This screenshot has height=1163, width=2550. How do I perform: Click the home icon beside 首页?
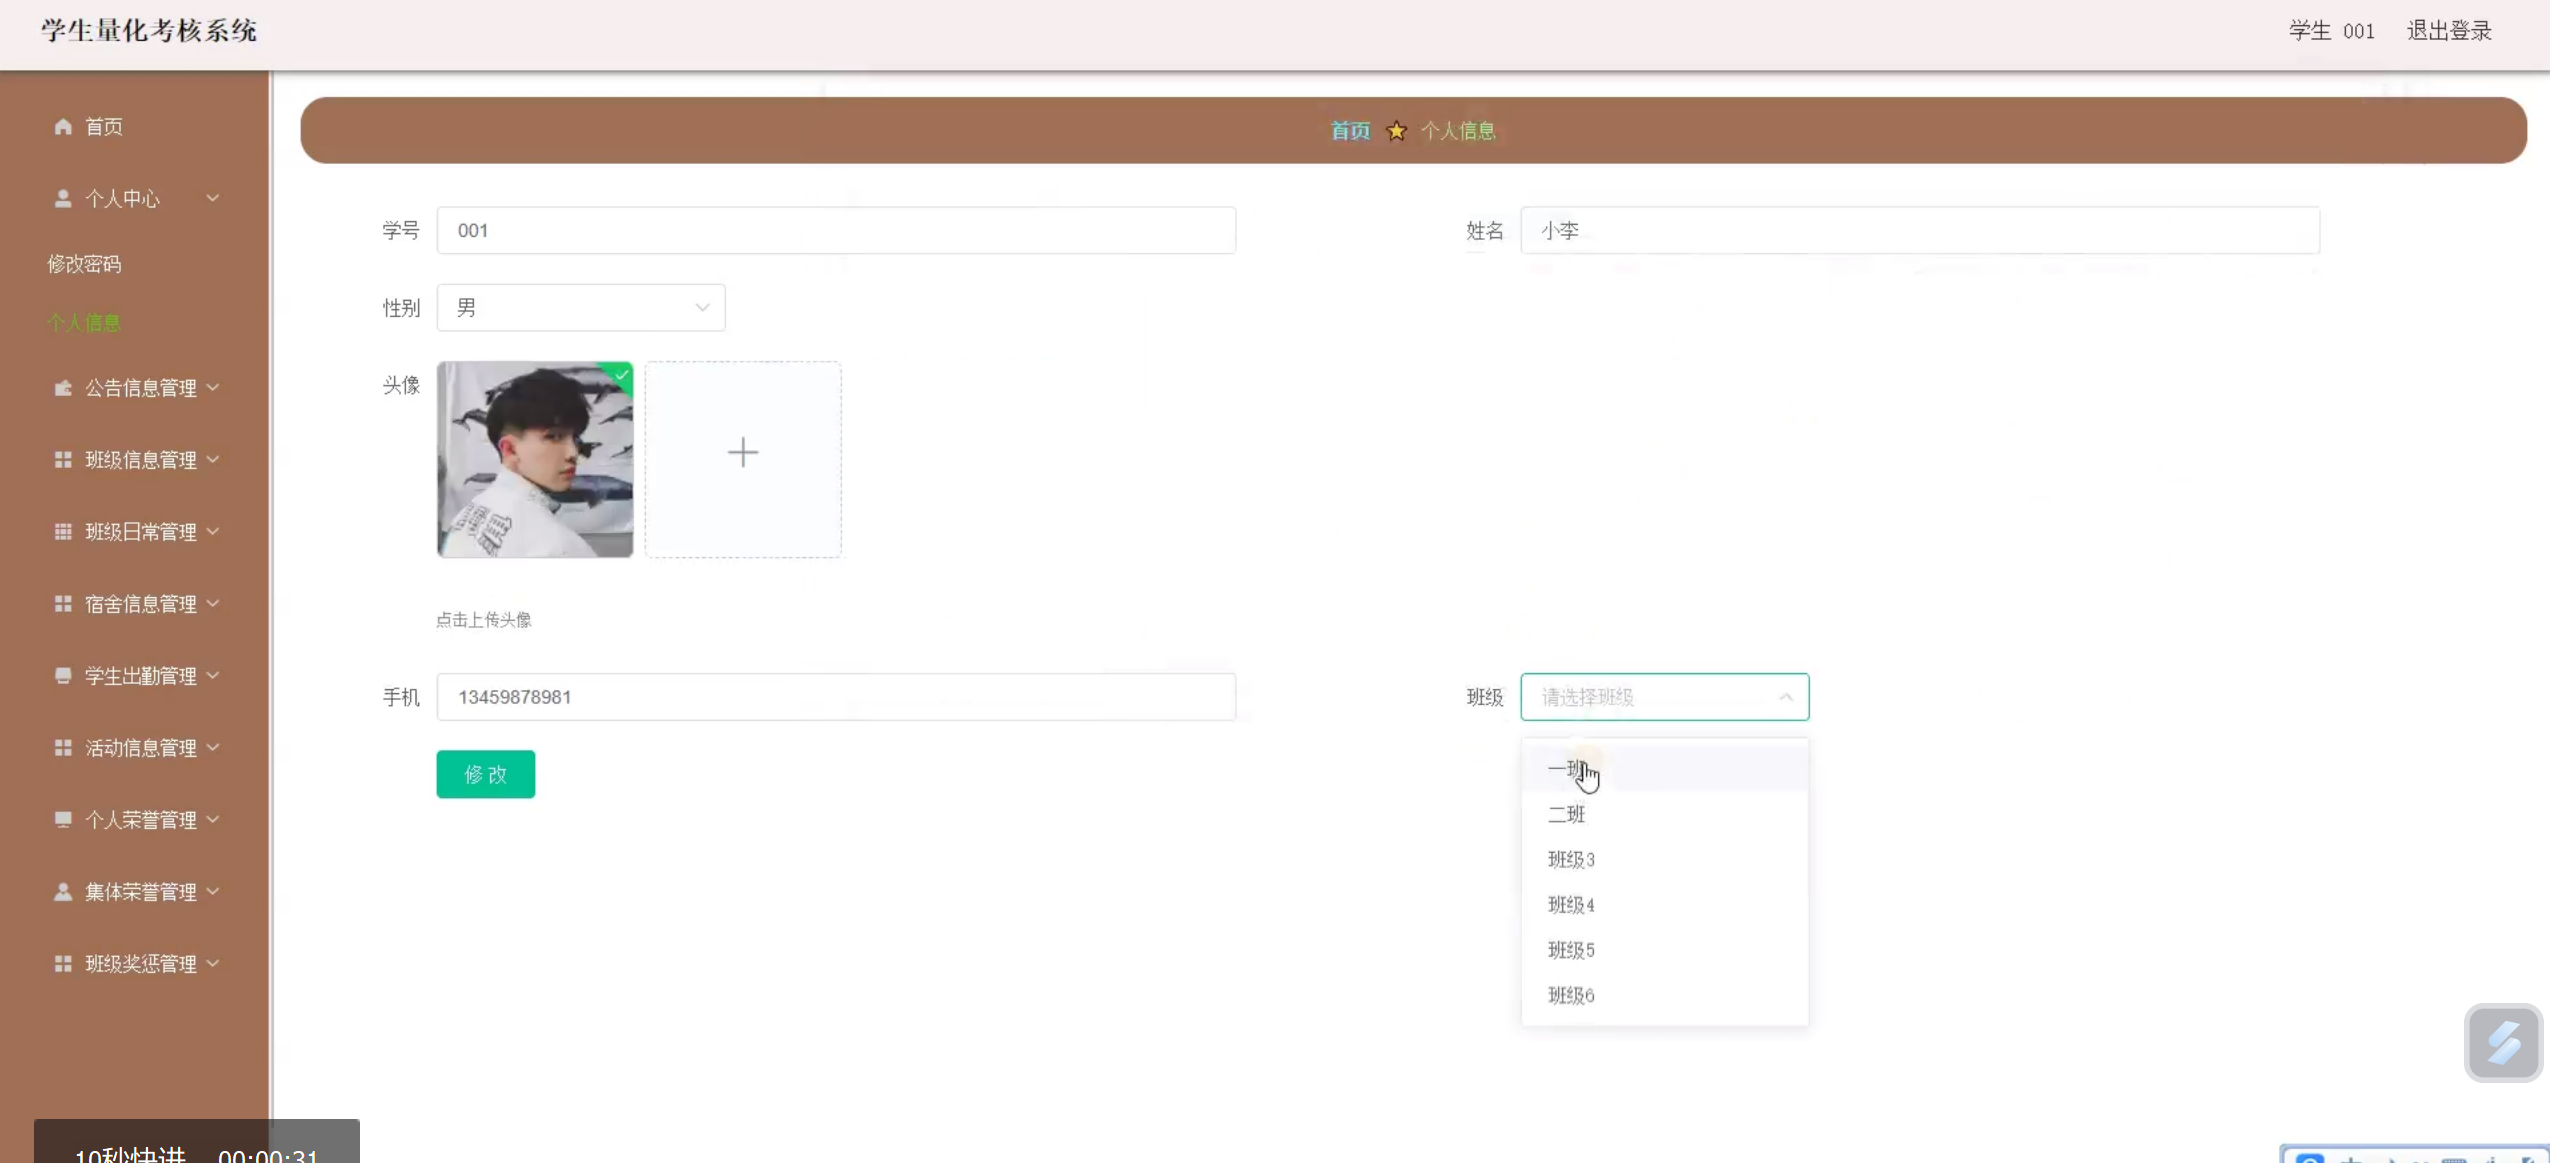click(x=63, y=126)
